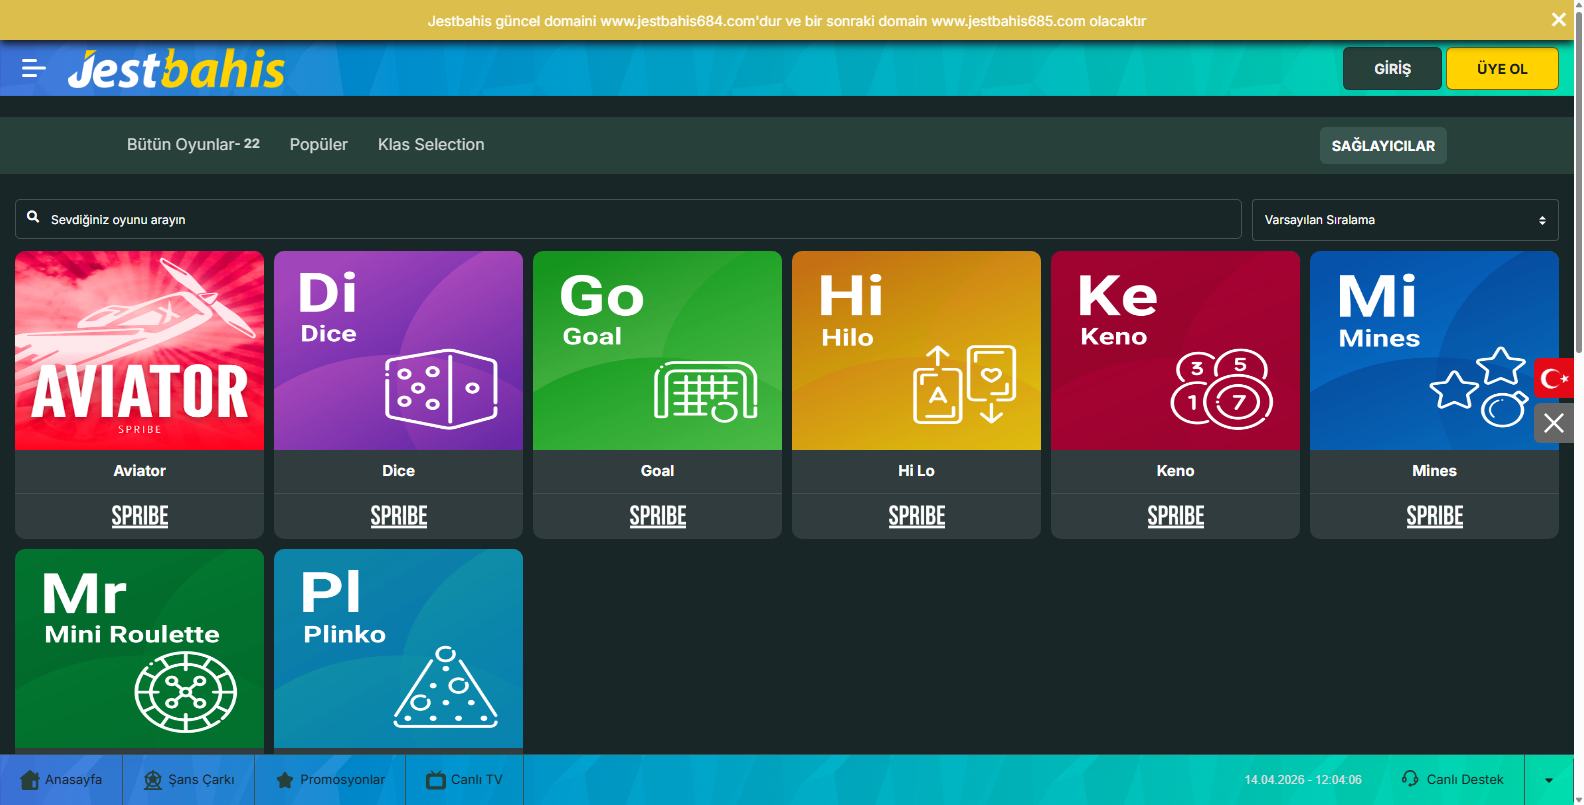Click the Canlı Destek headset icon
Screen dimensions: 1584x805
(1410, 779)
